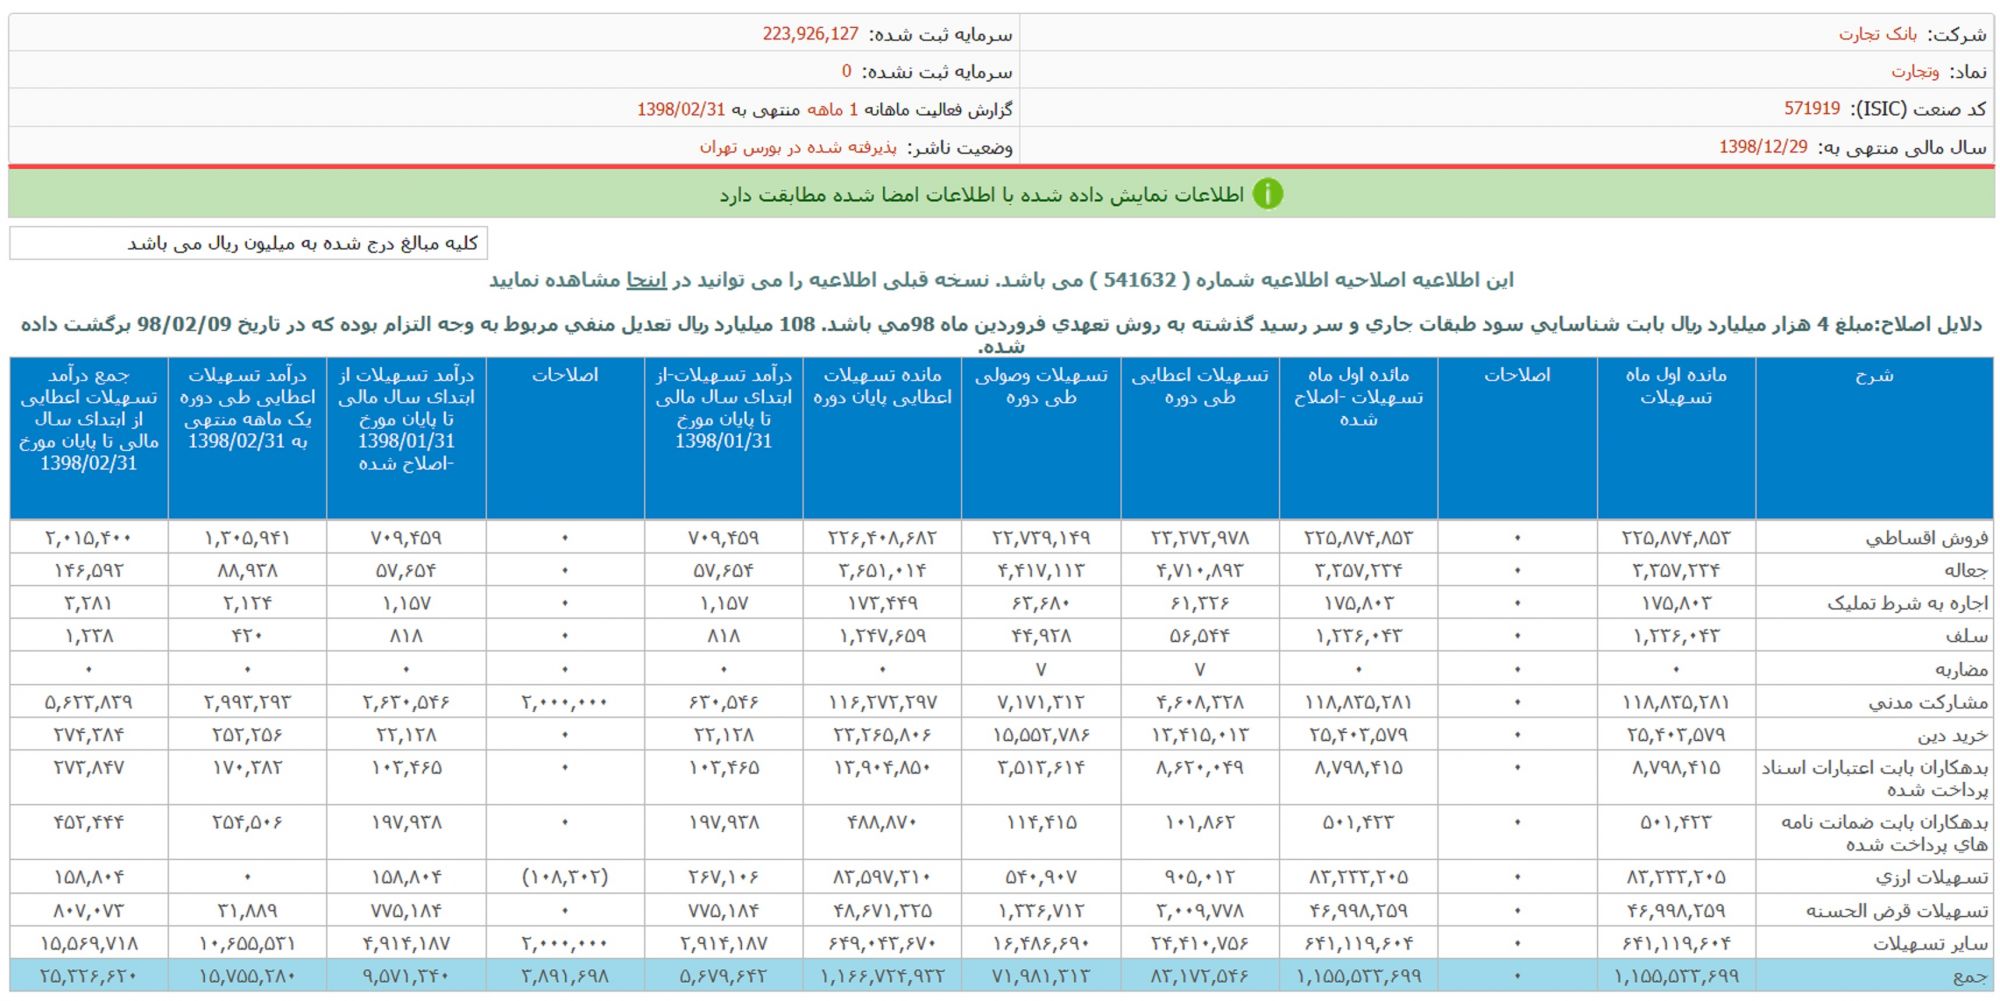The height and width of the screenshot is (1001, 2000).
Task: Click the amounts in million rials note box
Action: pyautogui.click(x=249, y=243)
